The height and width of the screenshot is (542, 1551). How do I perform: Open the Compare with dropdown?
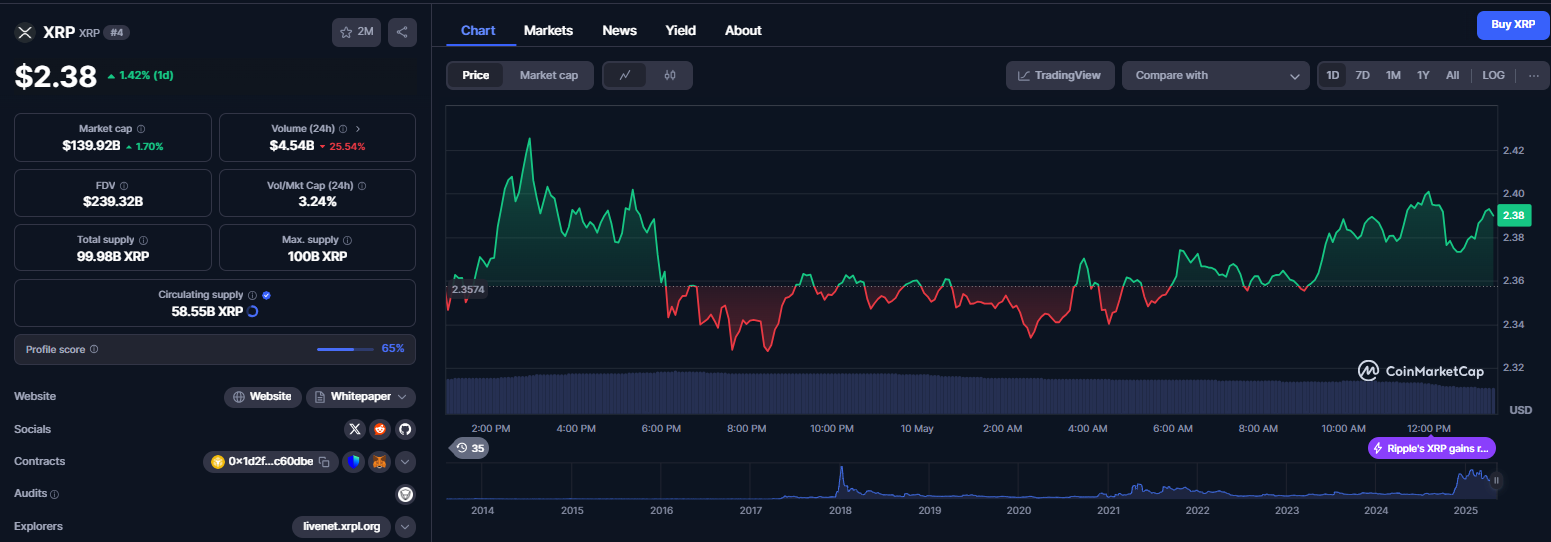pos(1215,75)
